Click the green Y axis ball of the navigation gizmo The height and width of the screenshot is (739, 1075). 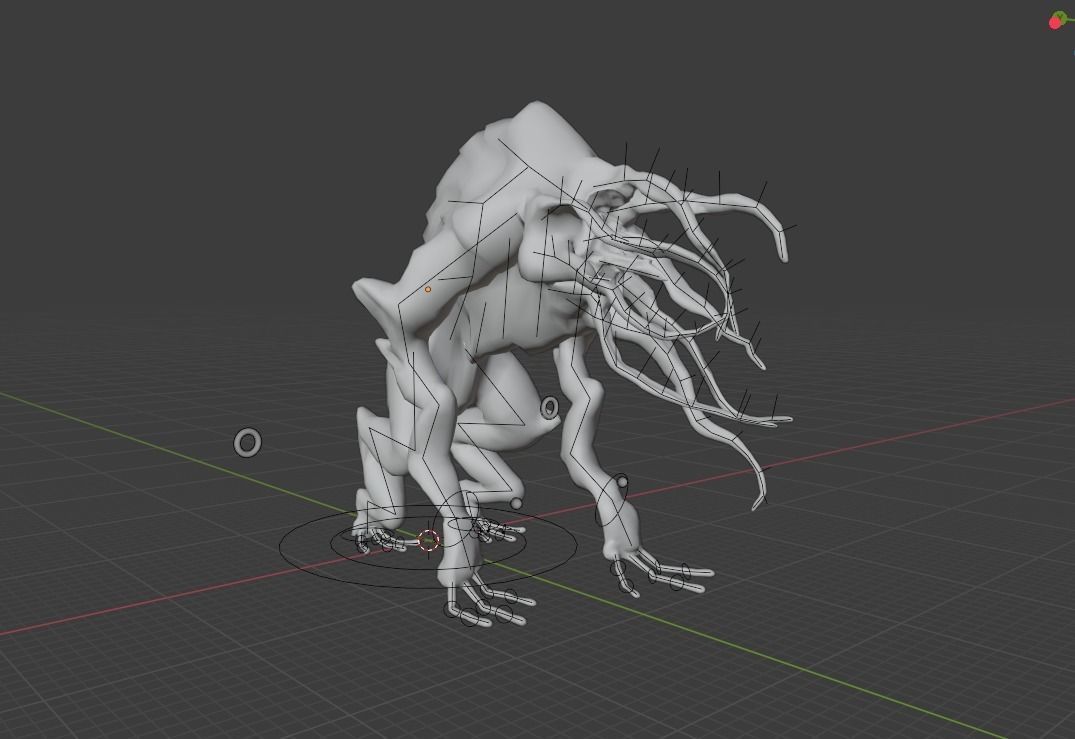click(x=1063, y=16)
